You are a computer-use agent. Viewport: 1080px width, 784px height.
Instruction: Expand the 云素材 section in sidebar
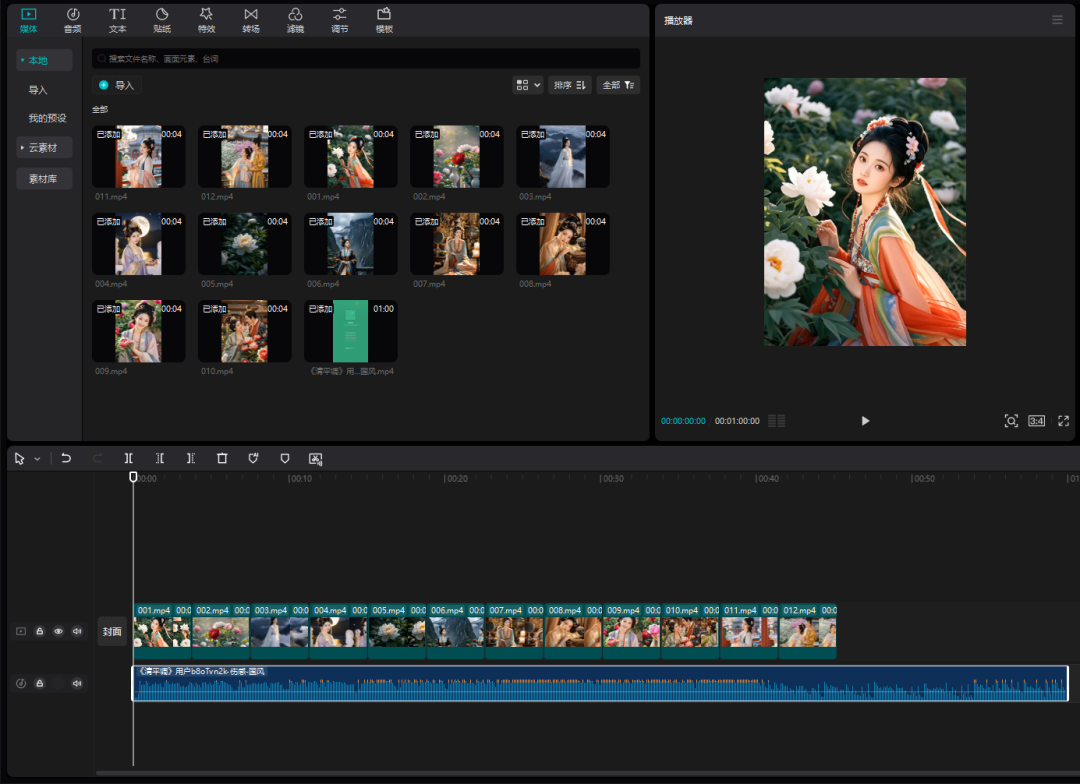[44, 148]
